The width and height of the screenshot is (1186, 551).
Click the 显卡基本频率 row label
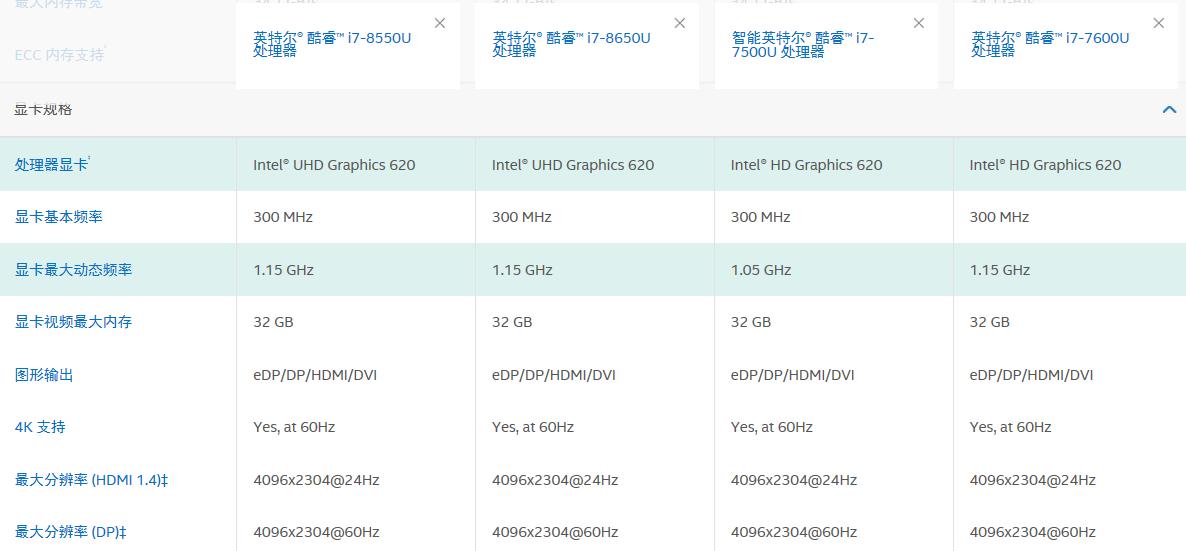point(58,217)
